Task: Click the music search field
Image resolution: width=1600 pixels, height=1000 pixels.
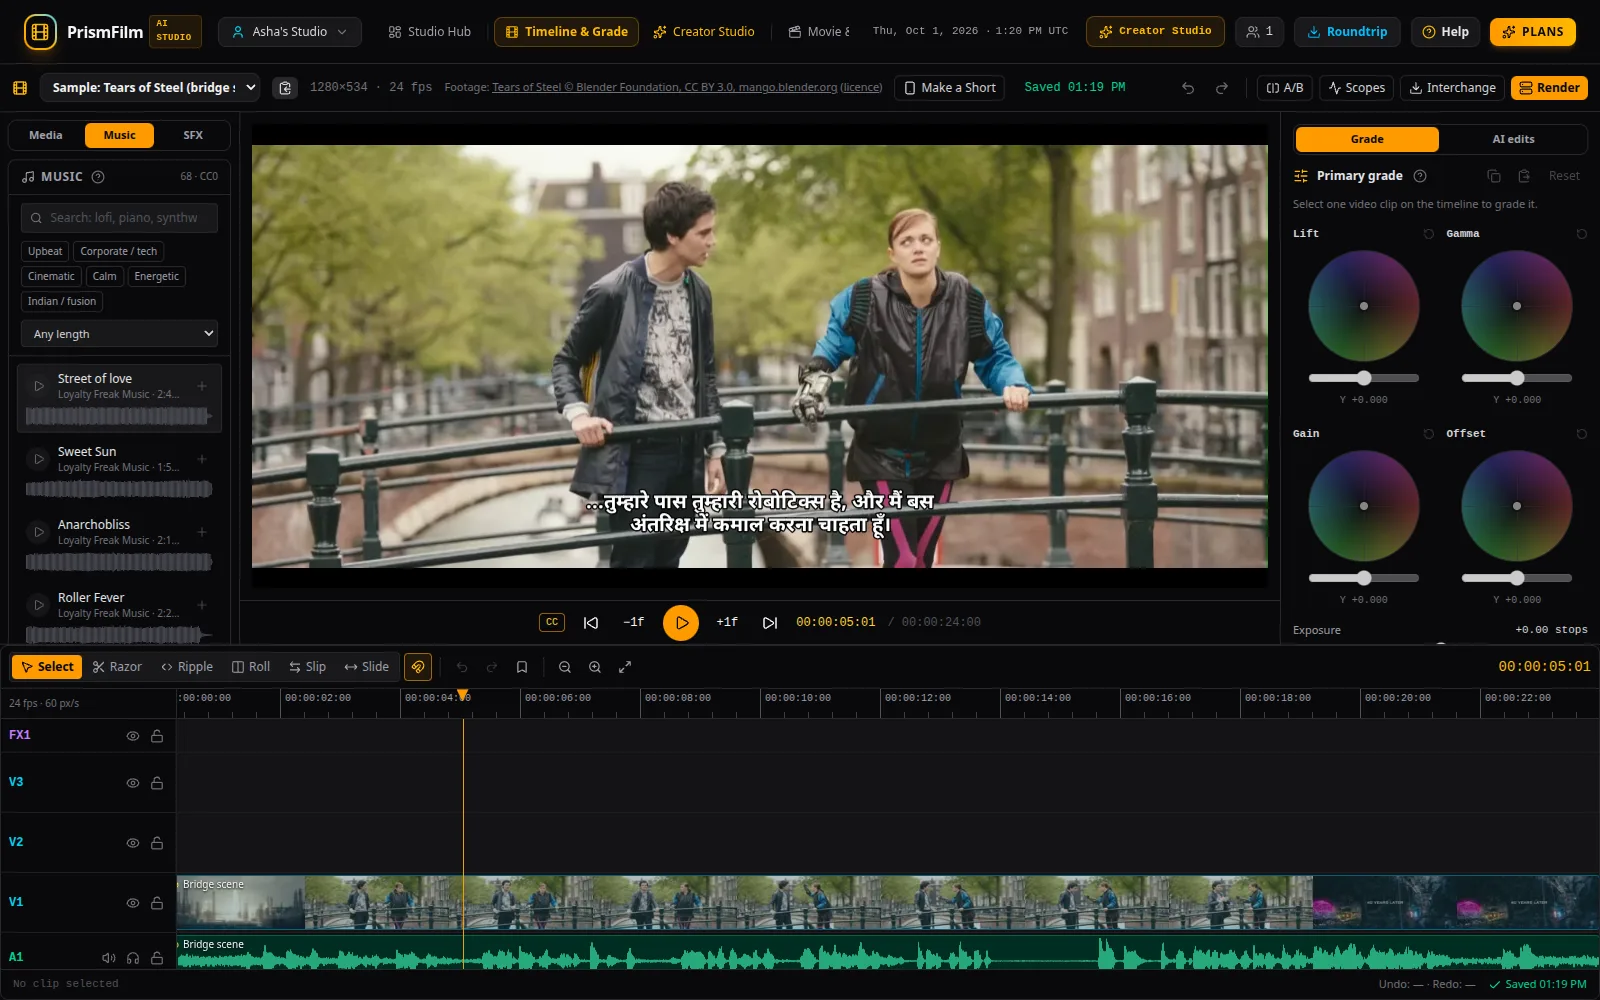Action: (x=119, y=218)
